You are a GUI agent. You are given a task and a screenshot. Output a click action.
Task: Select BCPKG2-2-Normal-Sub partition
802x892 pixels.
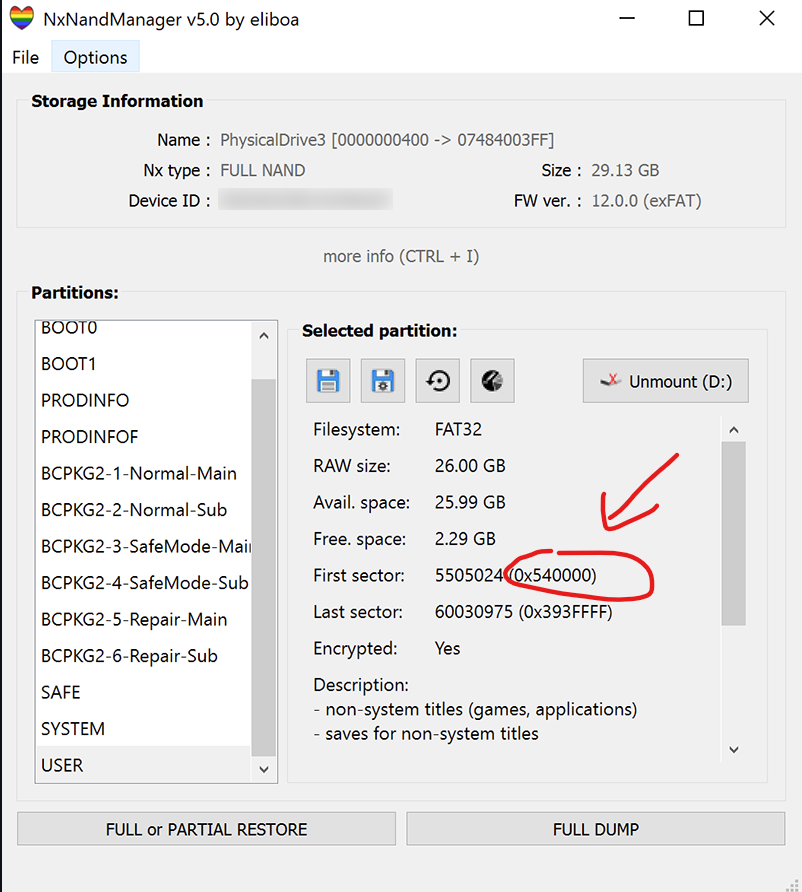click(x=143, y=510)
